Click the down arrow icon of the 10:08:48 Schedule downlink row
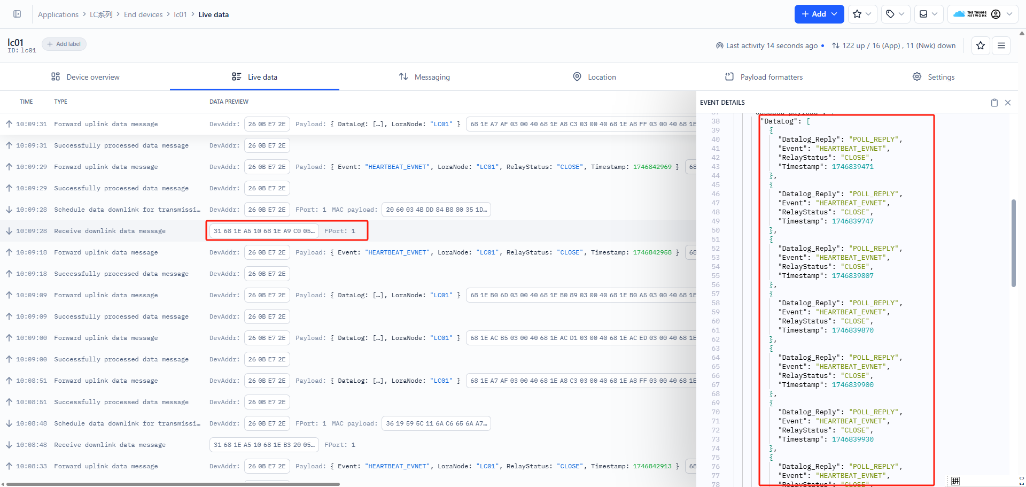This screenshot has height=487, width=1026. click(x=9, y=423)
